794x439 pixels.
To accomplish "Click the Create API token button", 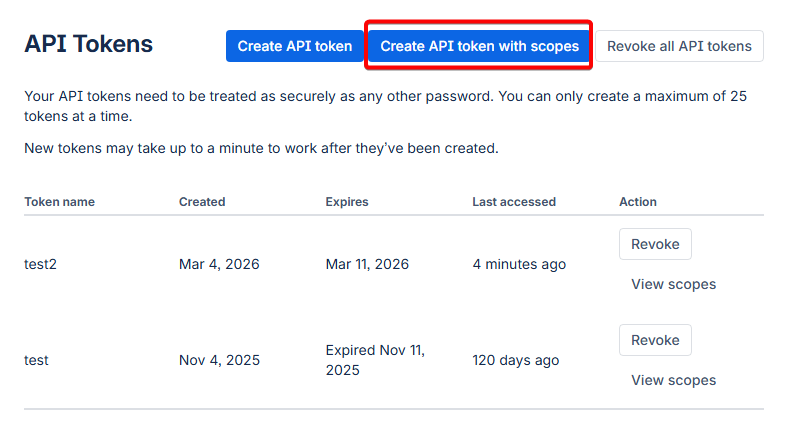I will pyautogui.click(x=295, y=46).
